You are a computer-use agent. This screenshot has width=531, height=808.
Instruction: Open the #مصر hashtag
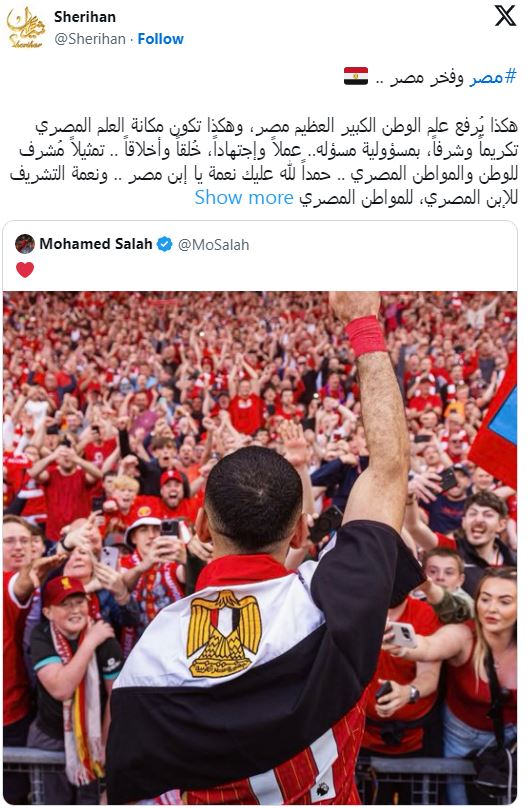(x=492, y=77)
